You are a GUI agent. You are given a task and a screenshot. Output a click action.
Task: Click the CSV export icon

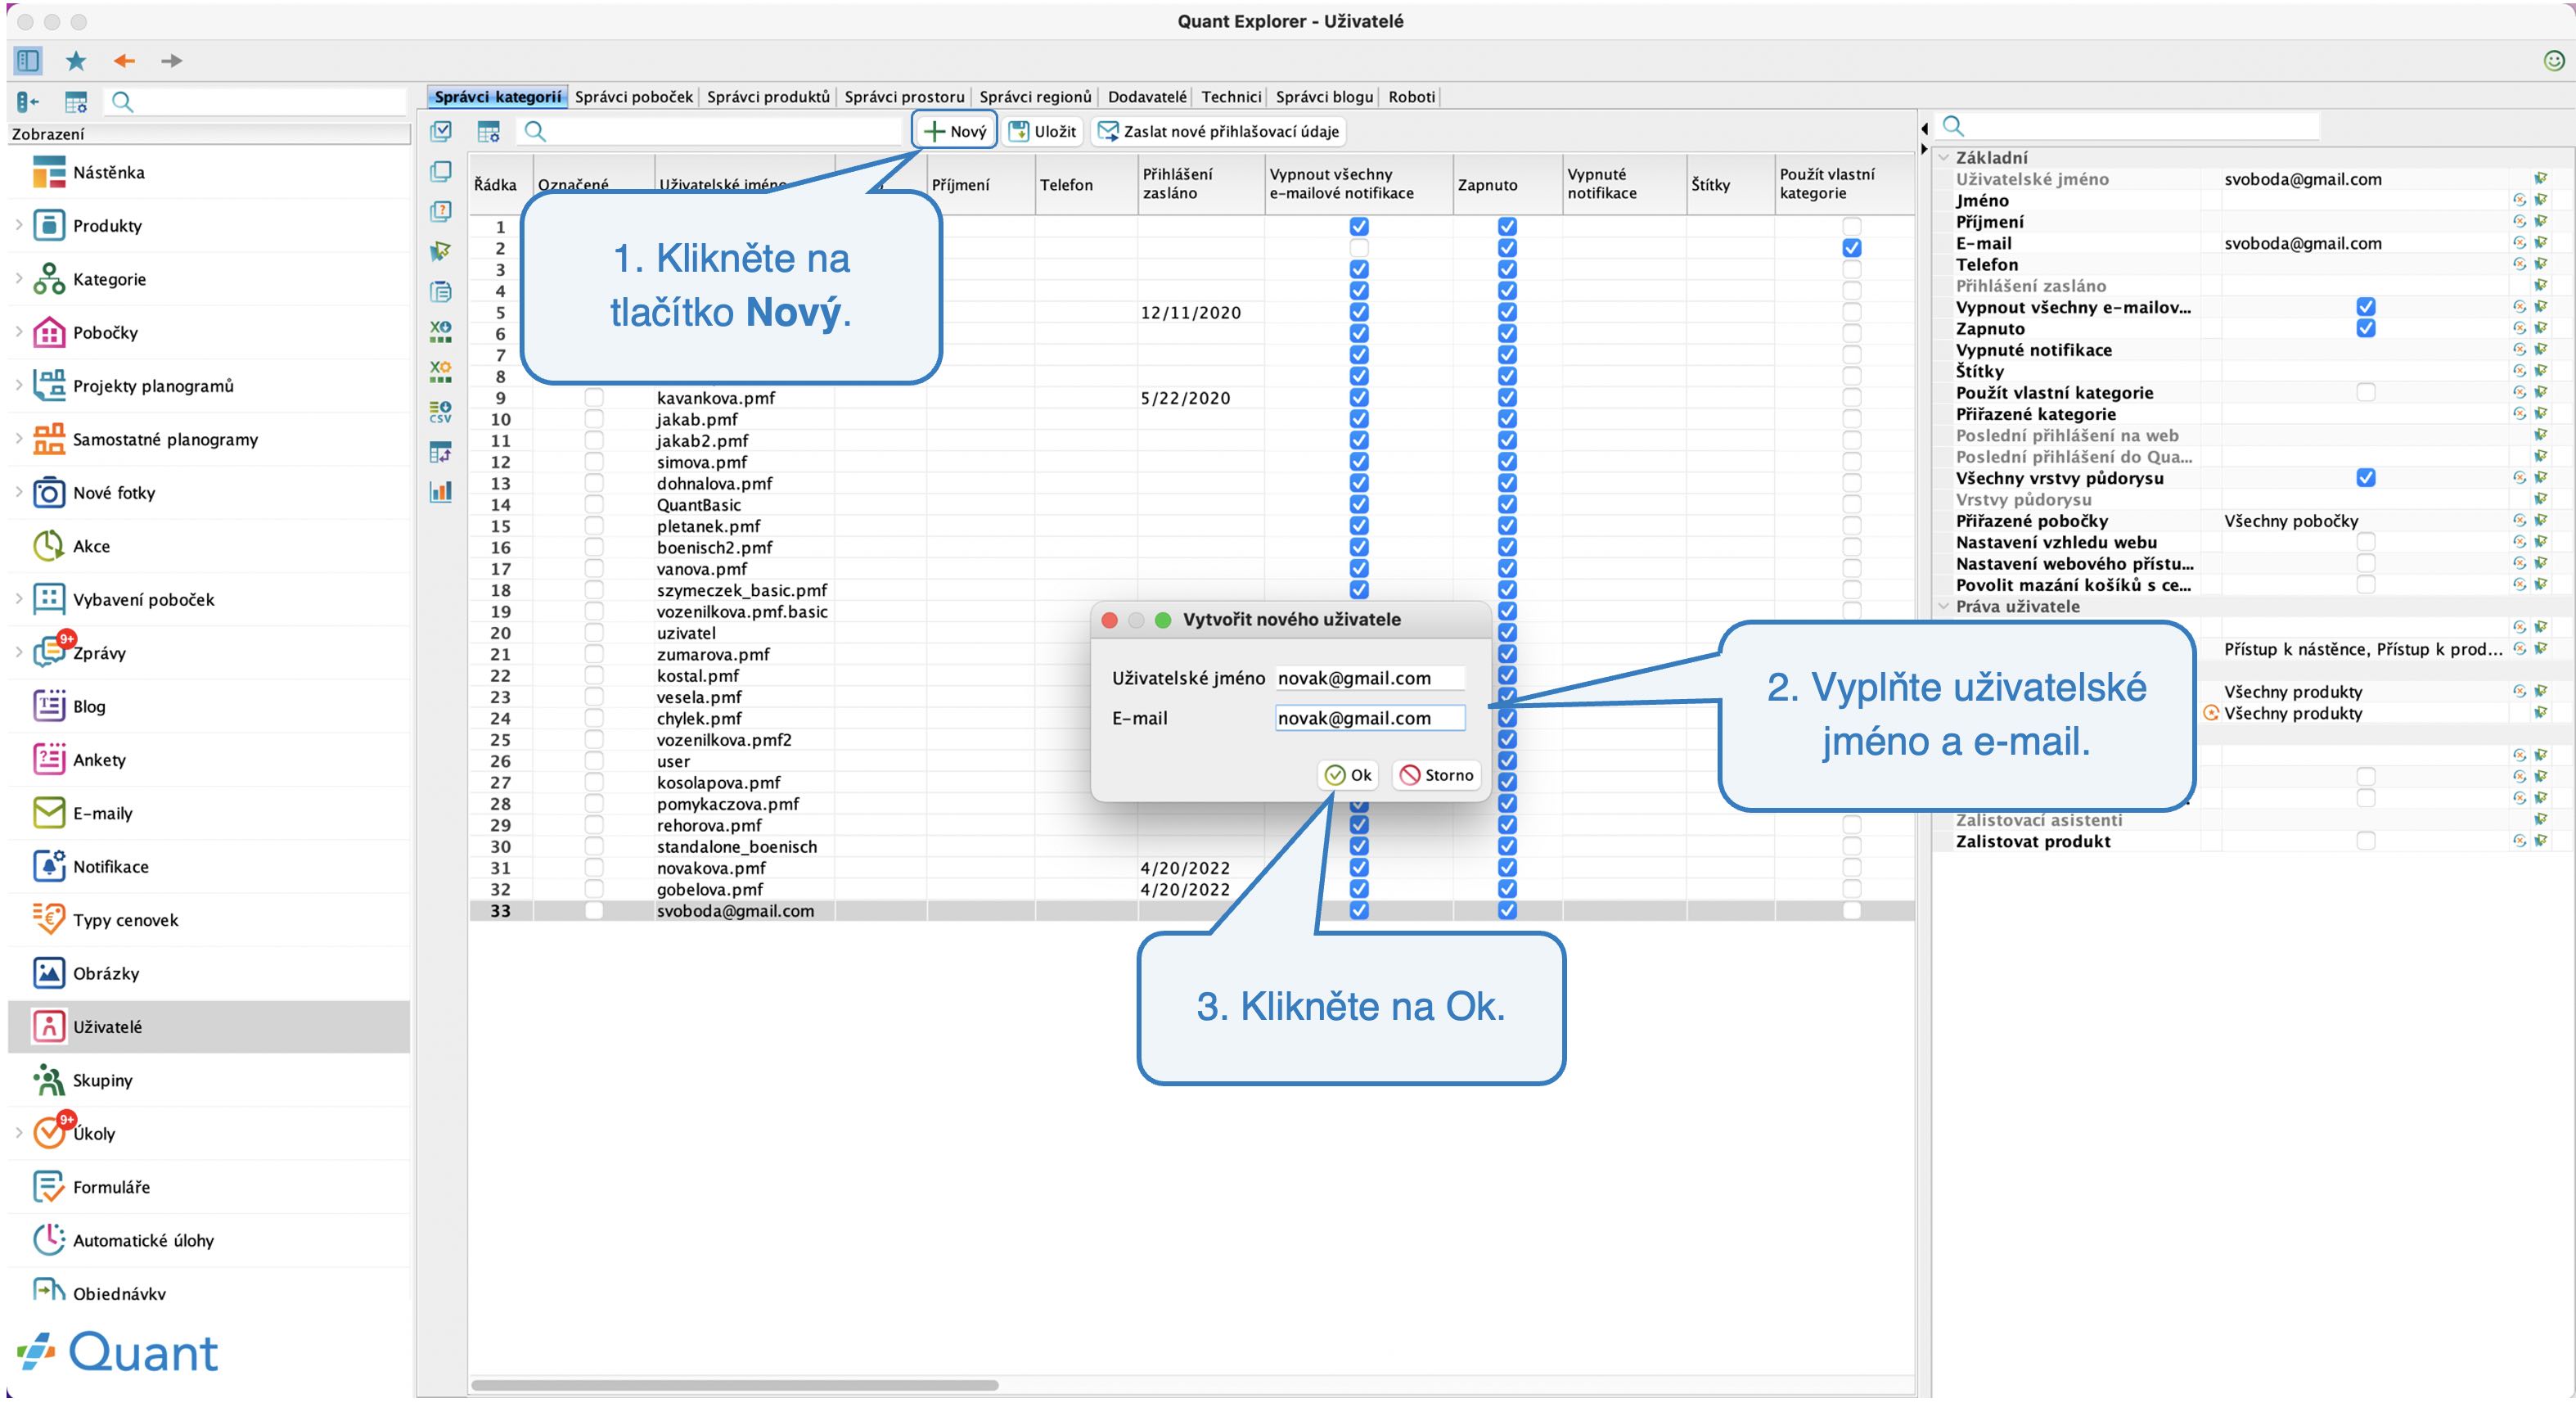[440, 411]
